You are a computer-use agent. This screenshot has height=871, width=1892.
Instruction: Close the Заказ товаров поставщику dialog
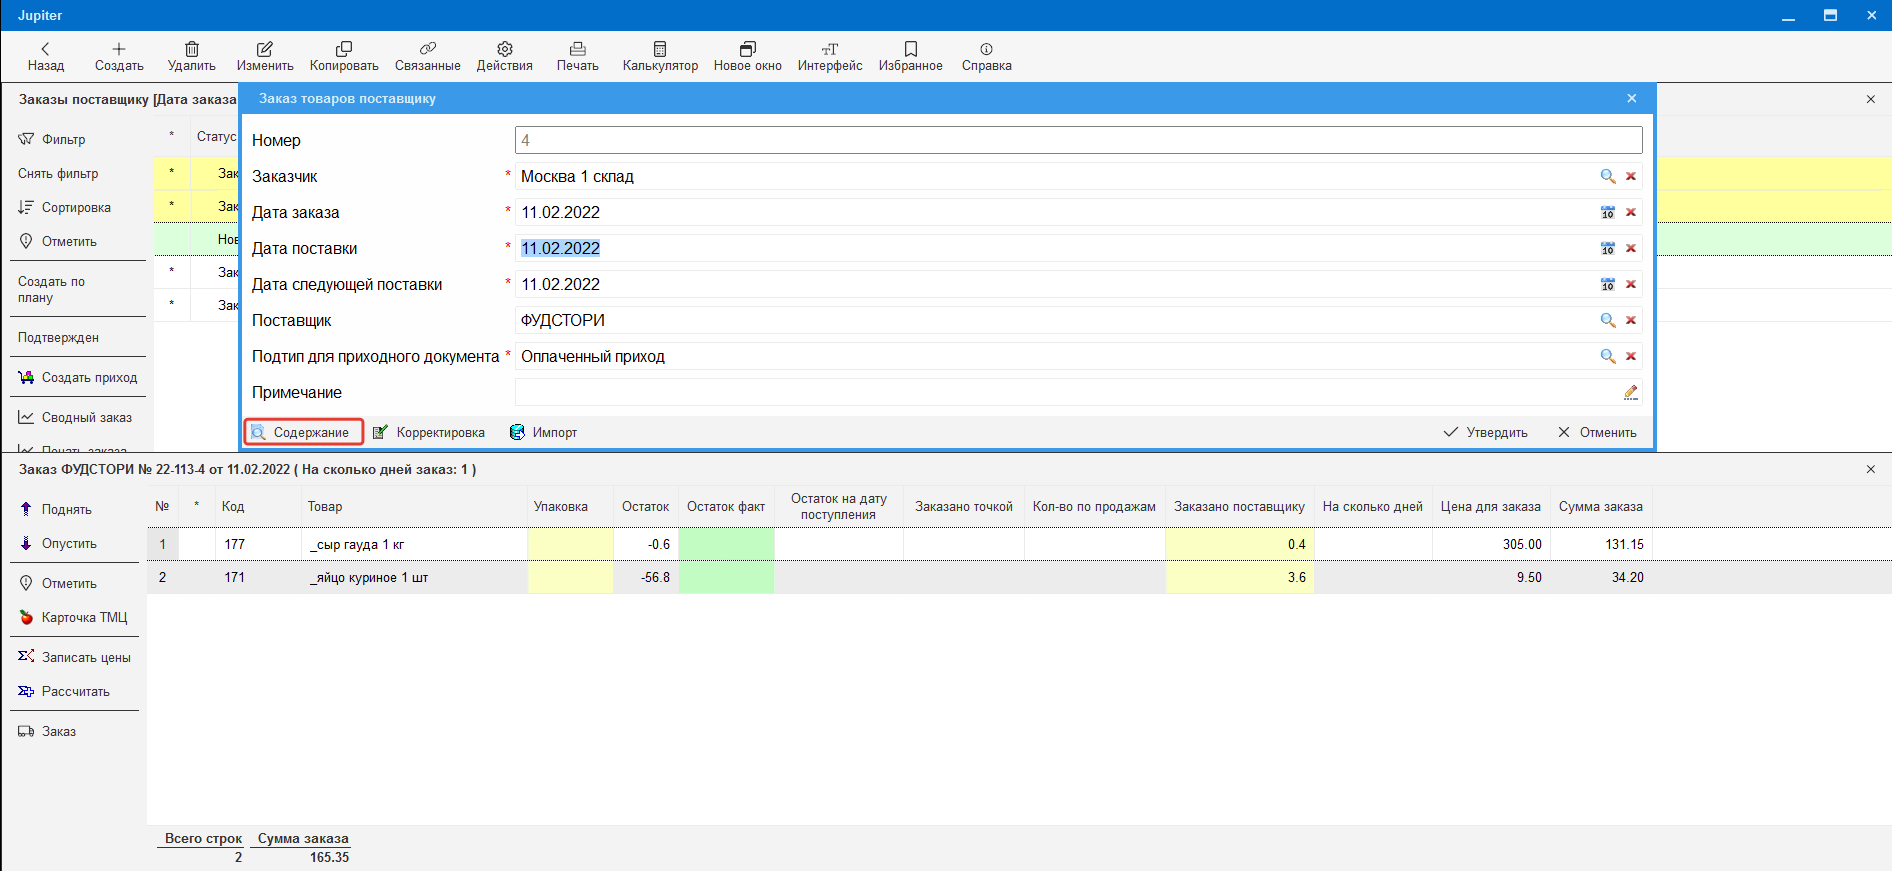click(1632, 98)
